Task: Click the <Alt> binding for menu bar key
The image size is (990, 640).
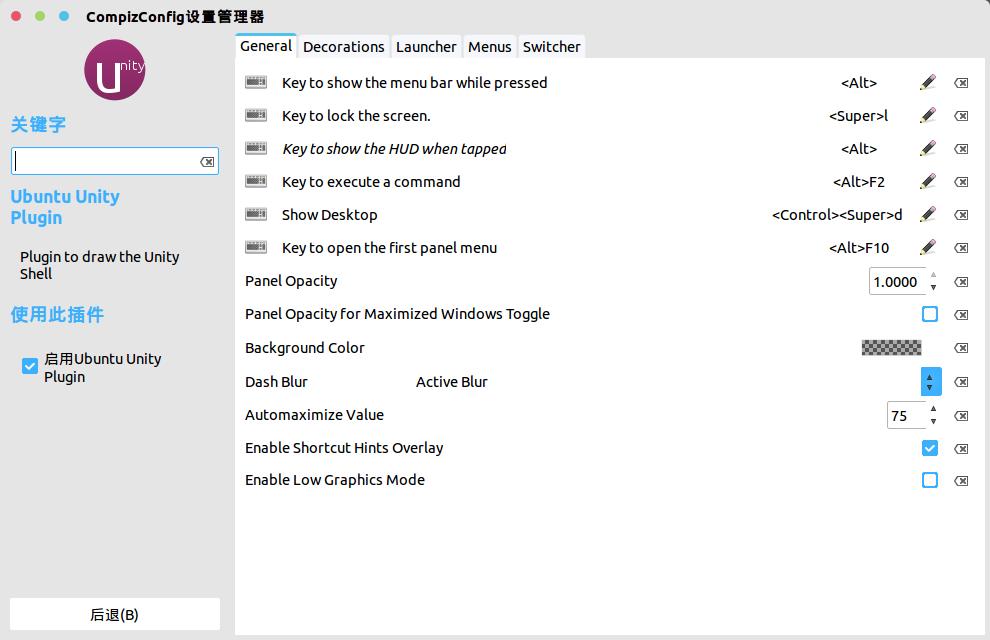Action: pos(859,83)
